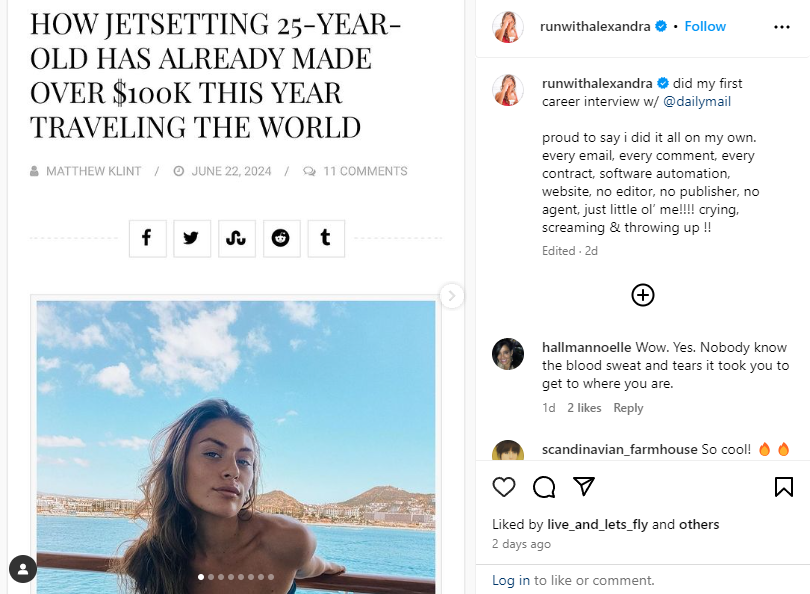The height and width of the screenshot is (594, 810).
Task: Open runwithalexandra's profile picture in the header
Action: [508, 27]
